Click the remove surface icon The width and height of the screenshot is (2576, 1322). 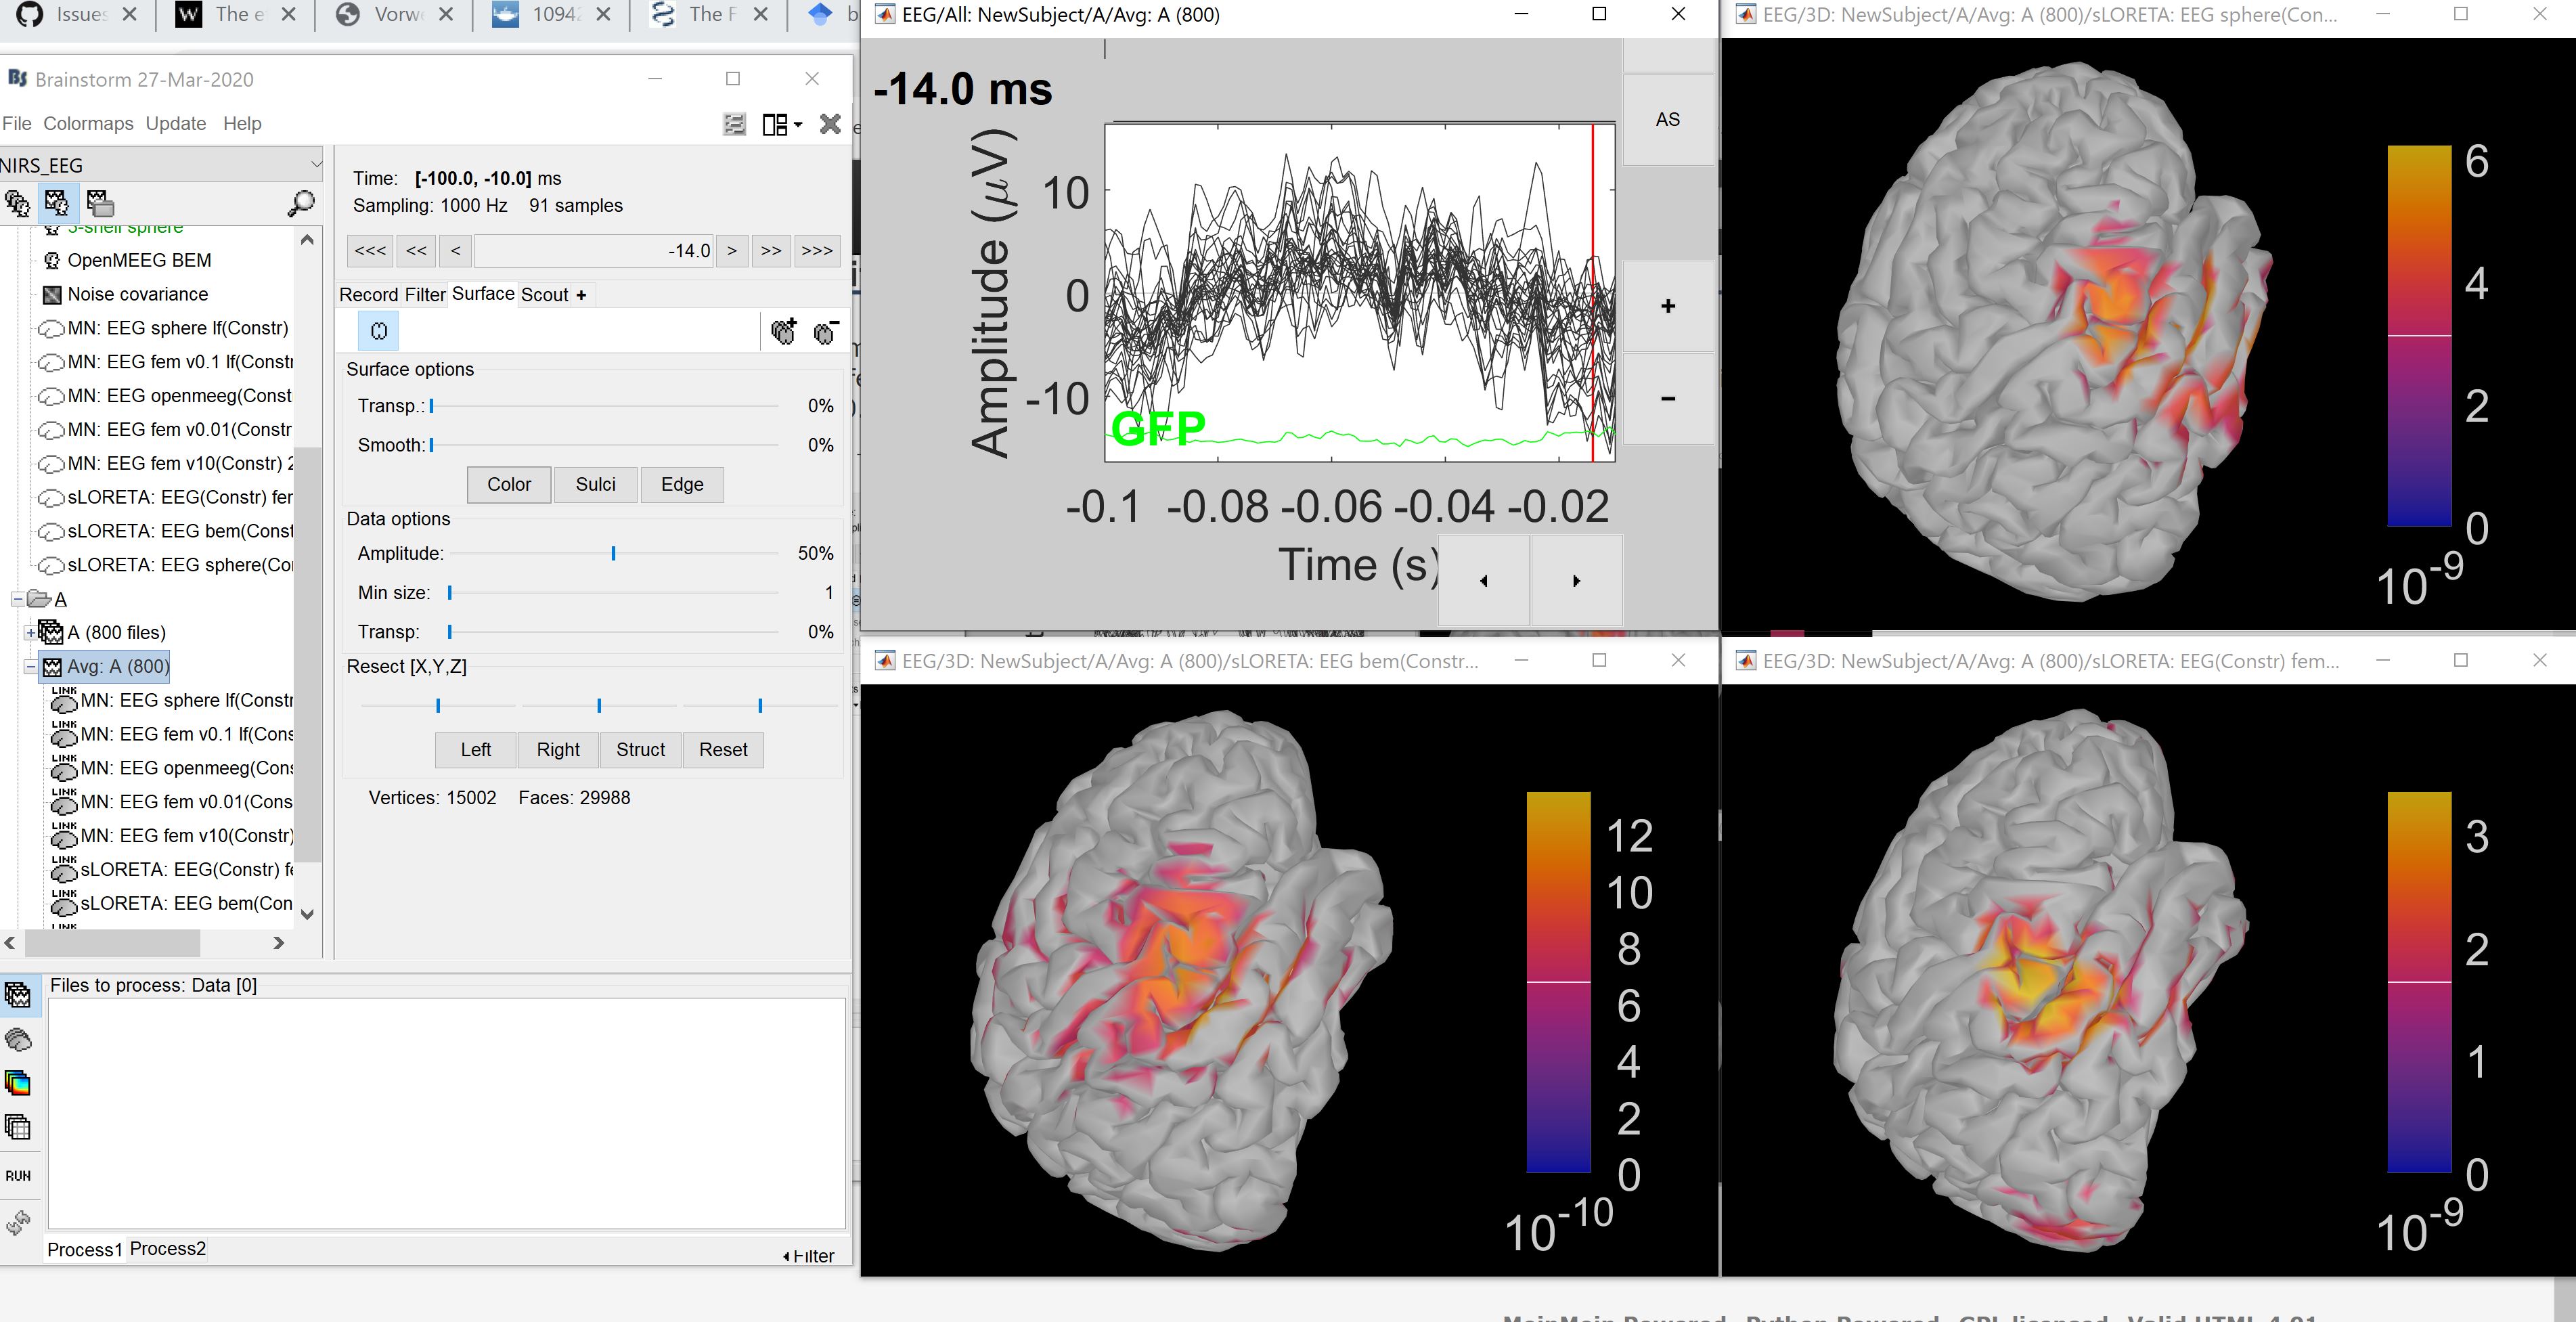click(825, 331)
